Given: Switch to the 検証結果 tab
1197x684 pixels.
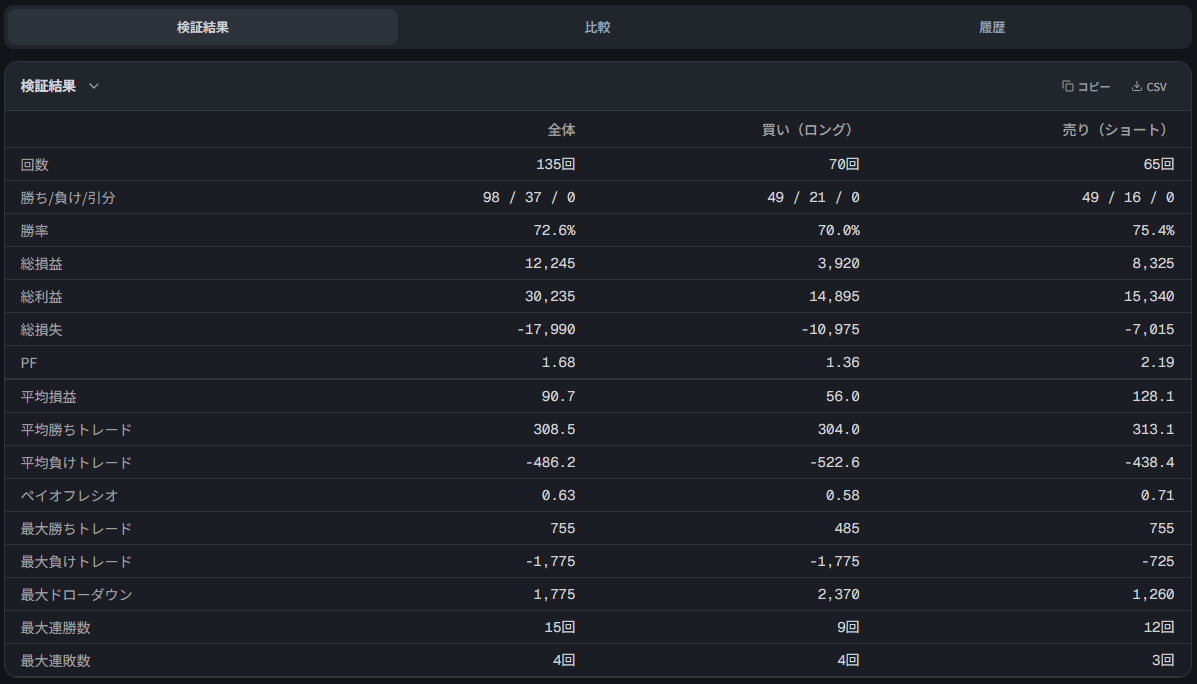Looking at the screenshot, I should [202, 27].
